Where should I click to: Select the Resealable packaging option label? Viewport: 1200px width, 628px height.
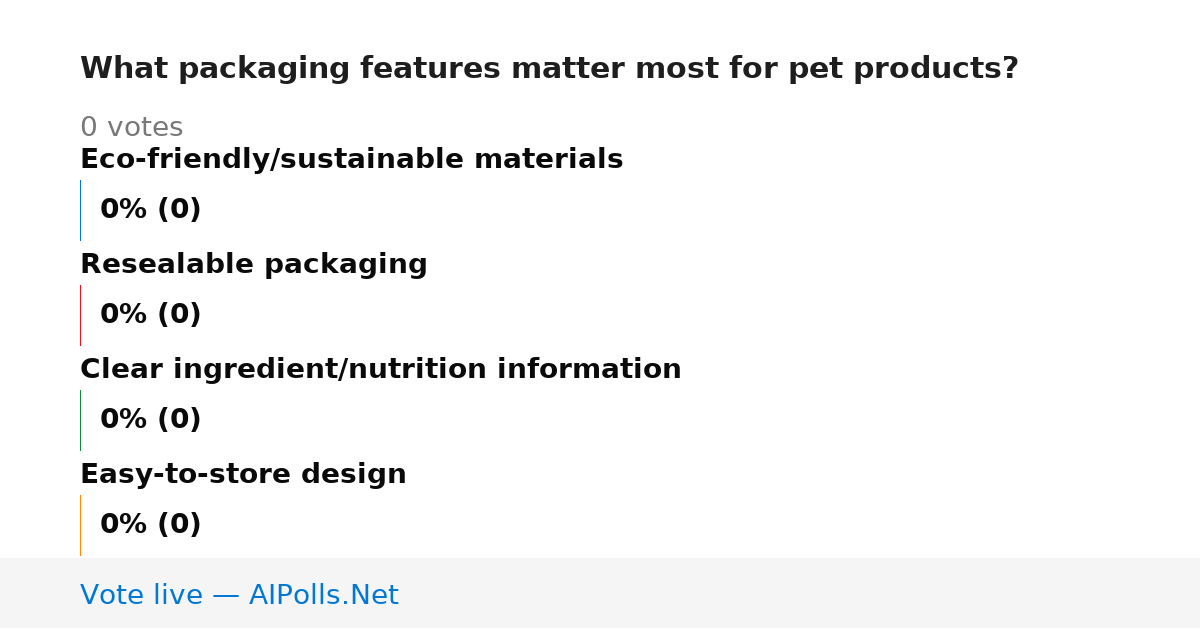(253, 264)
